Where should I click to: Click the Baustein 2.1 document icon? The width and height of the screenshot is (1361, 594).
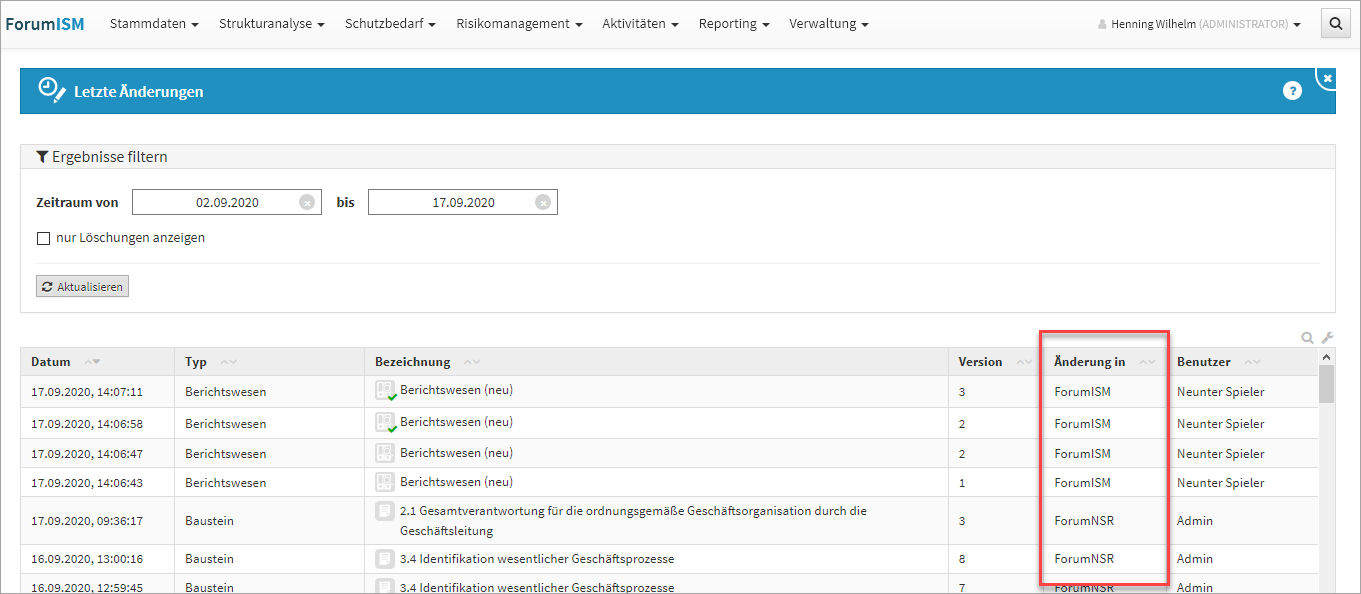pyautogui.click(x=385, y=511)
